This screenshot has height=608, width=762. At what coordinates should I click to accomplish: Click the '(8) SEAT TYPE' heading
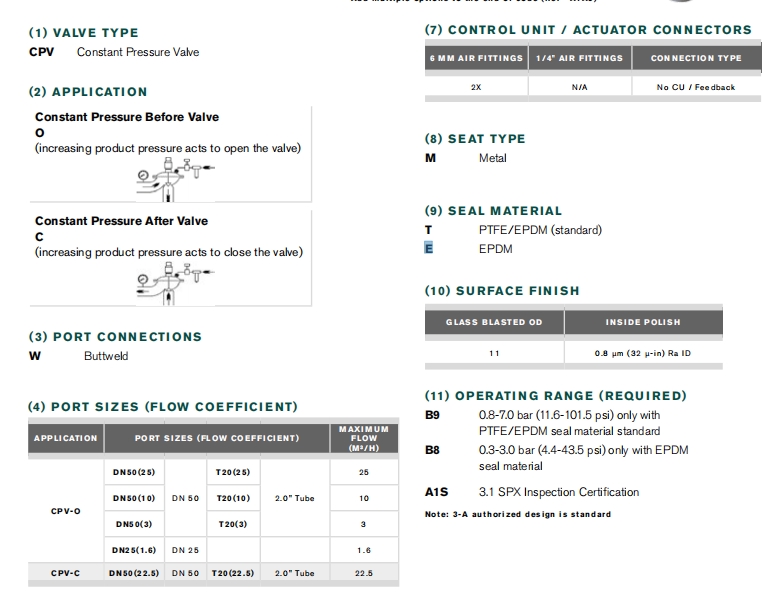click(475, 139)
